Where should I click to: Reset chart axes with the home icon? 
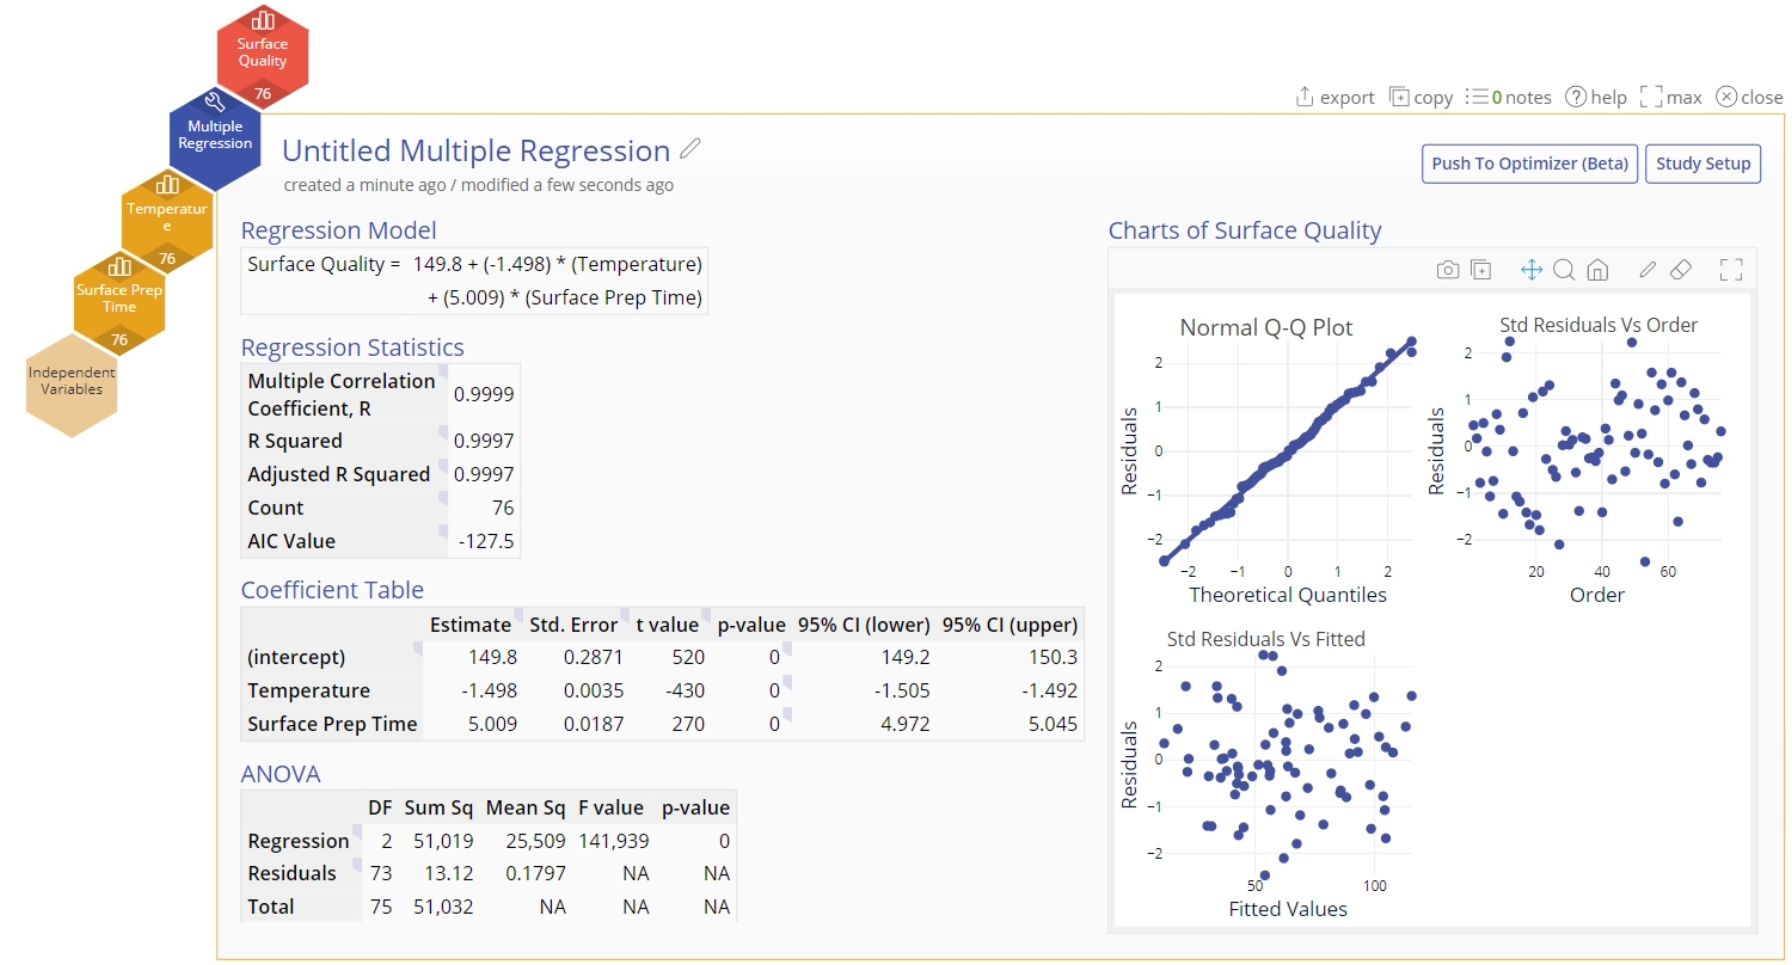[x=1598, y=270]
